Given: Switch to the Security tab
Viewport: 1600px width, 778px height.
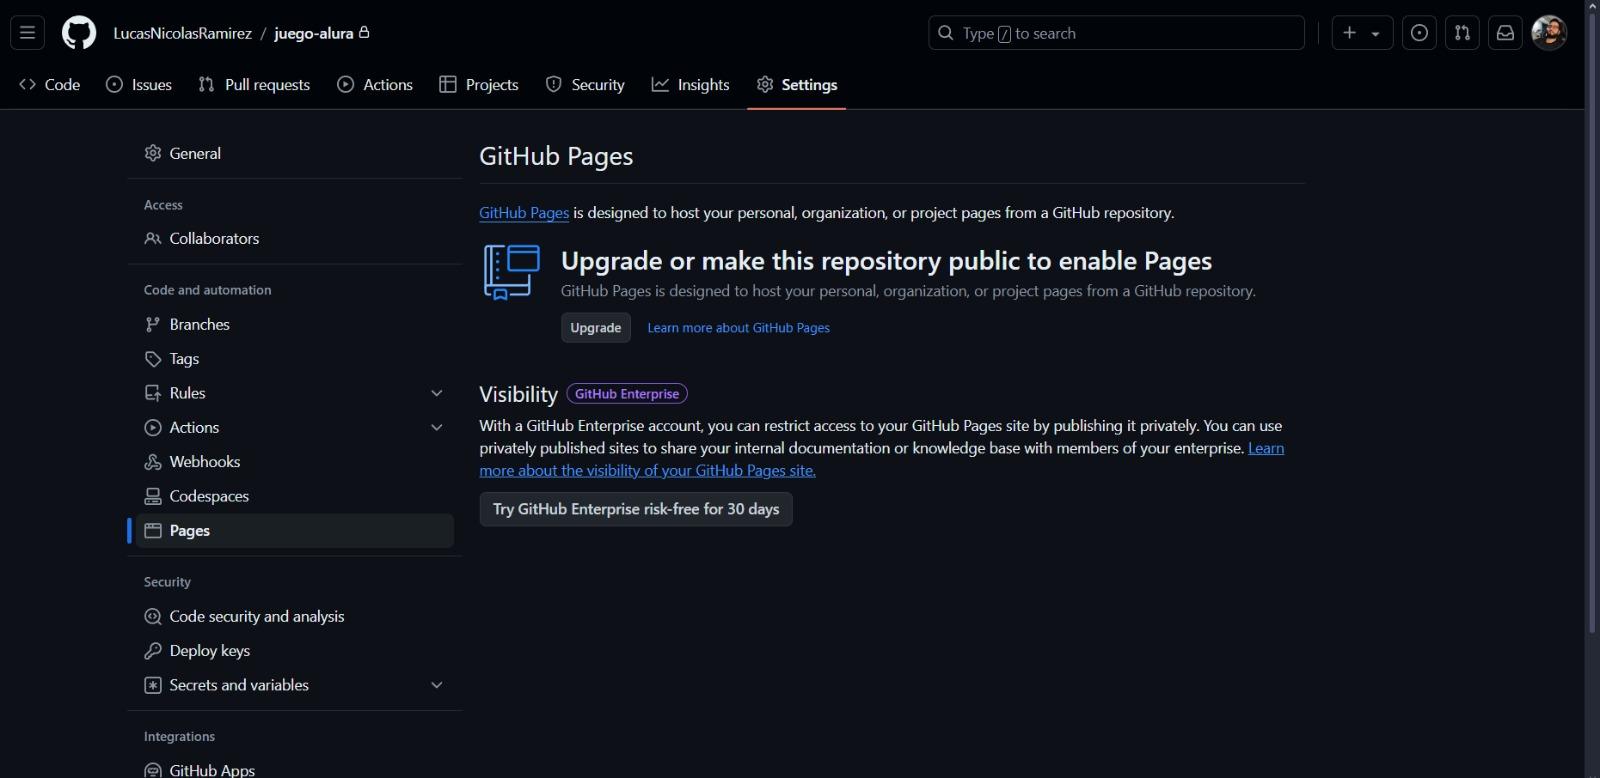Looking at the screenshot, I should (x=586, y=85).
